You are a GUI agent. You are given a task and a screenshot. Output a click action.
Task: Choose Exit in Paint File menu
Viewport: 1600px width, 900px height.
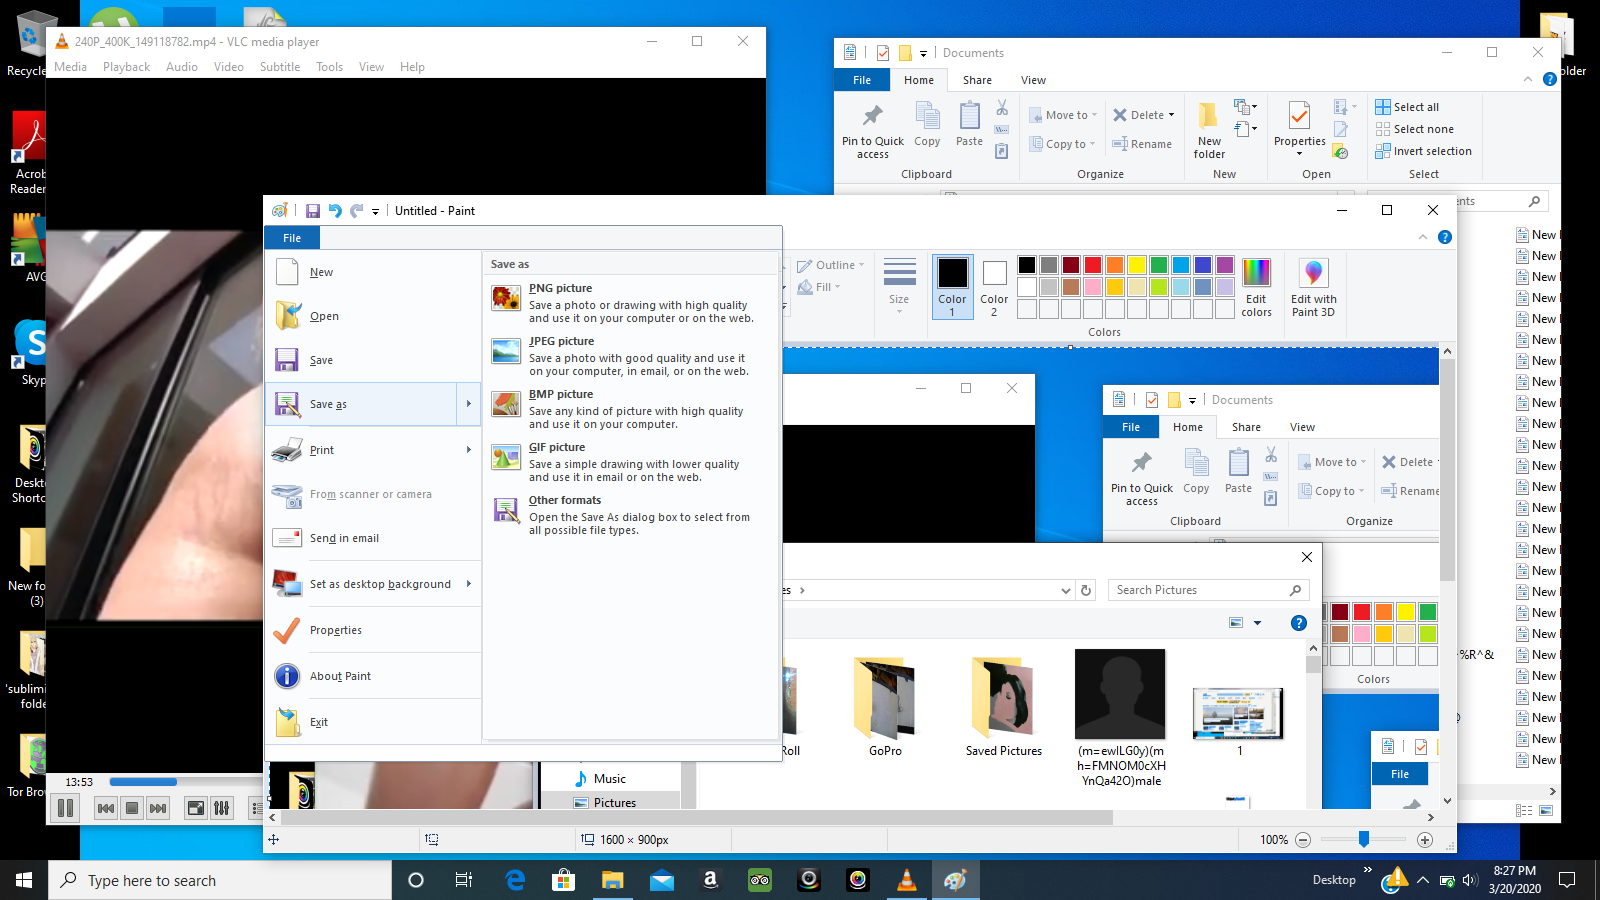[373, 722]
